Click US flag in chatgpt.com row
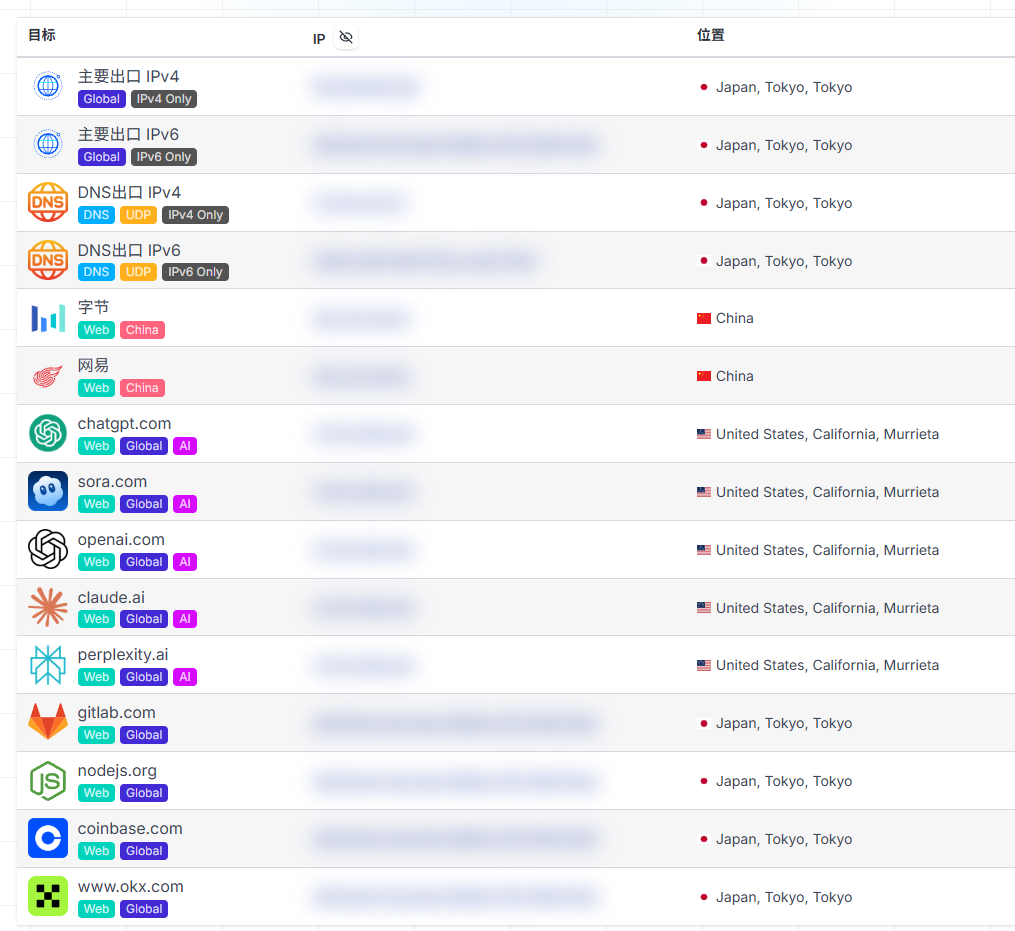 704,434
